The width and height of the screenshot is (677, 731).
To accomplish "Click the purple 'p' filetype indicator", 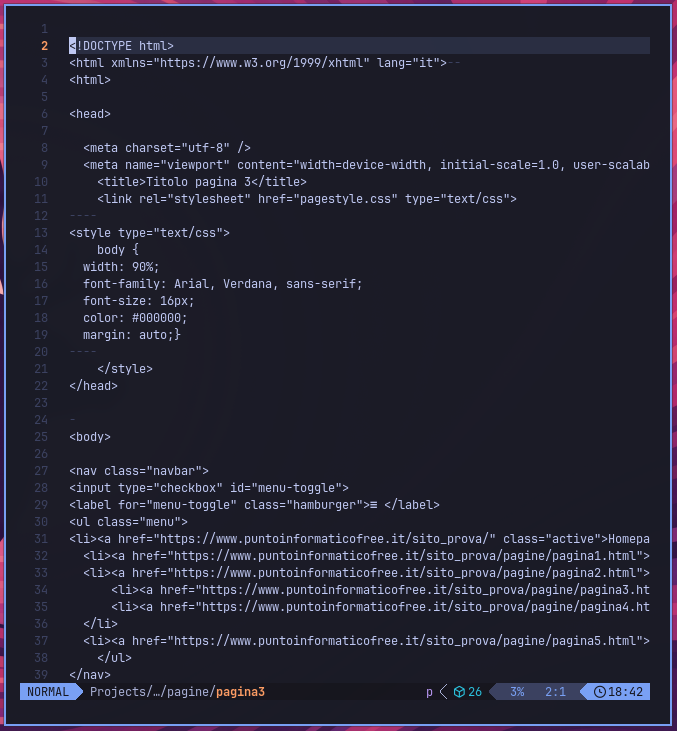I will (429, 693).
